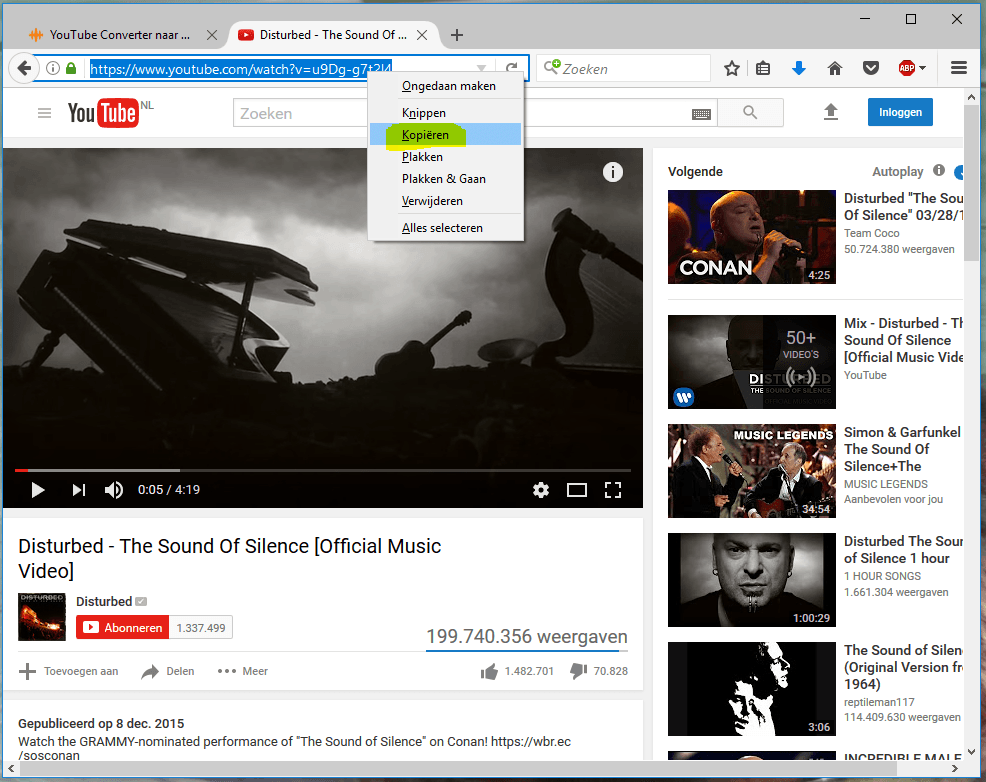Screen dimensions: 986x782
Task: Open the Conan Disturbed video thumbnail
Action: pyautogui.click(x=751, y=237)
